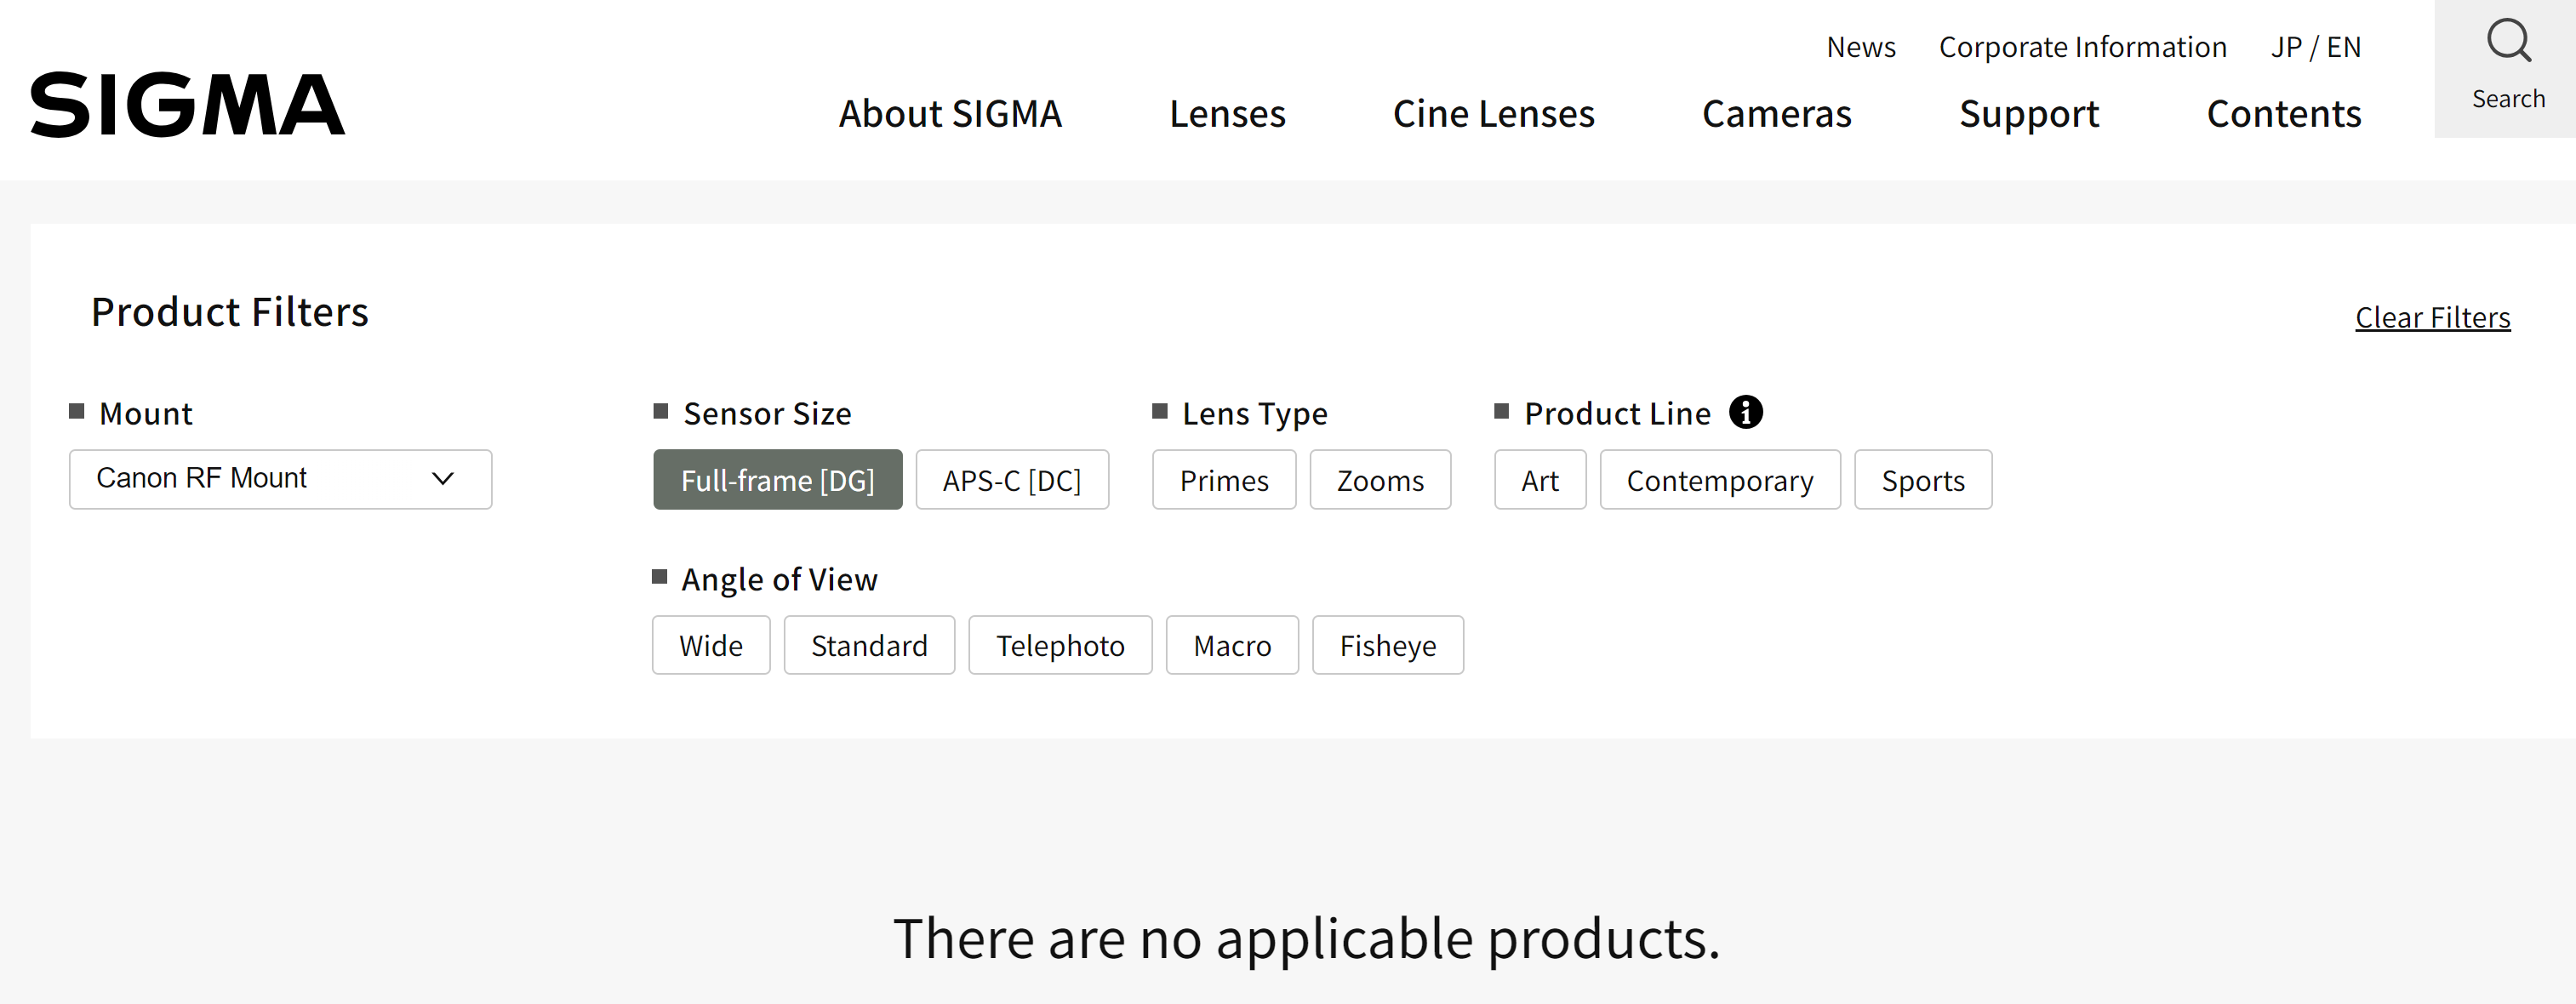The width and height of the screenshot is (2576, 1004).
Task: Open the Lenses menu
Action: tap(1227, 114)
